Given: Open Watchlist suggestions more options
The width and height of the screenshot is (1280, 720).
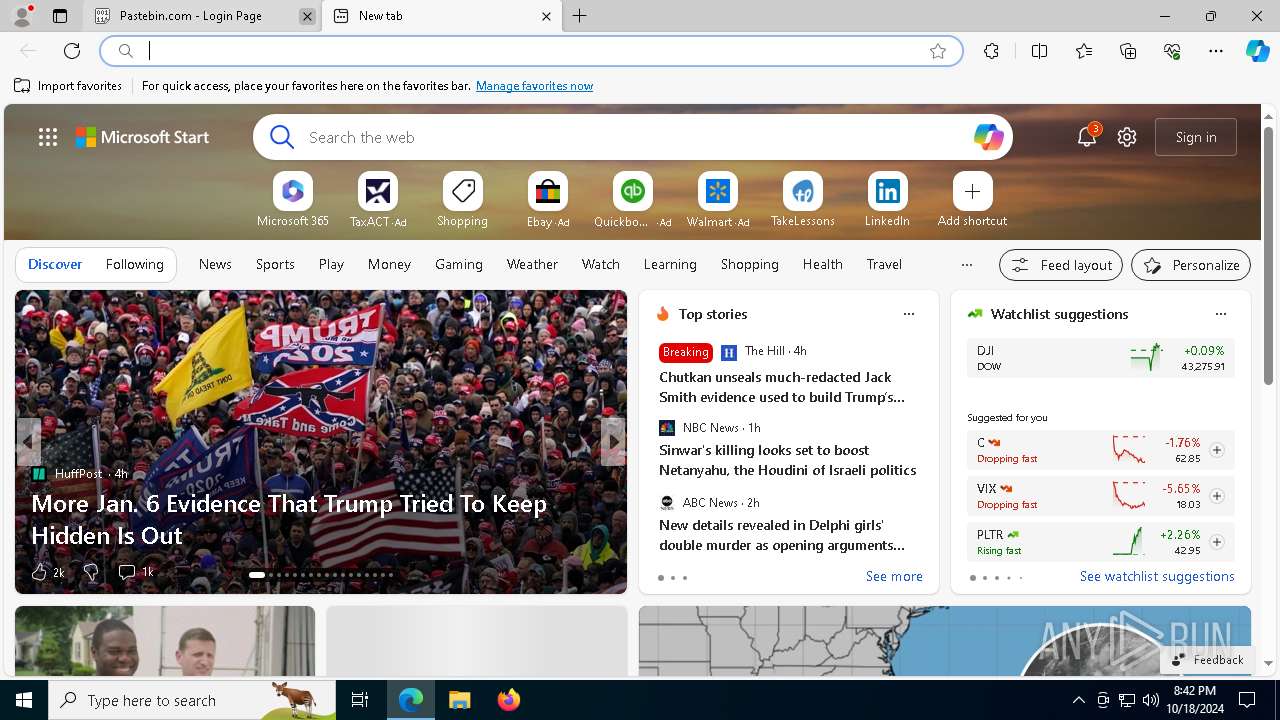Looking at the screenshot, I should (1220, 314).
